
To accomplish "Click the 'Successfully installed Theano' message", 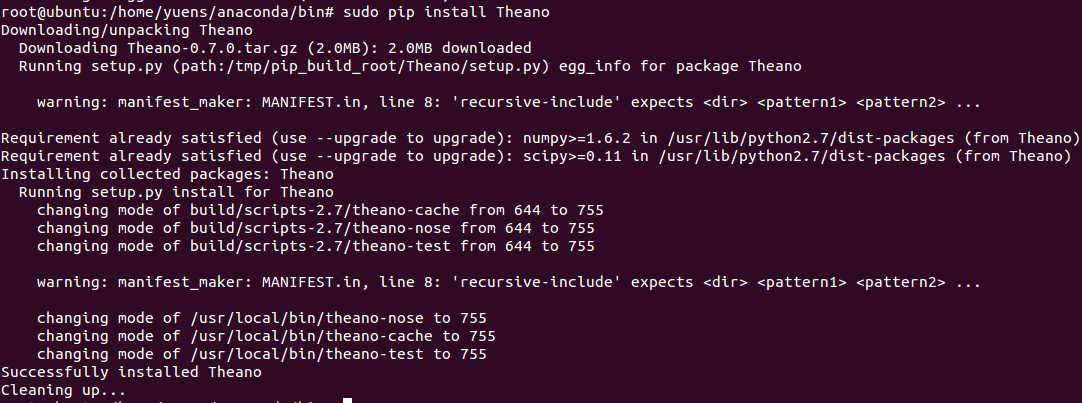I will pyautogui.click(x=131, y=372).
